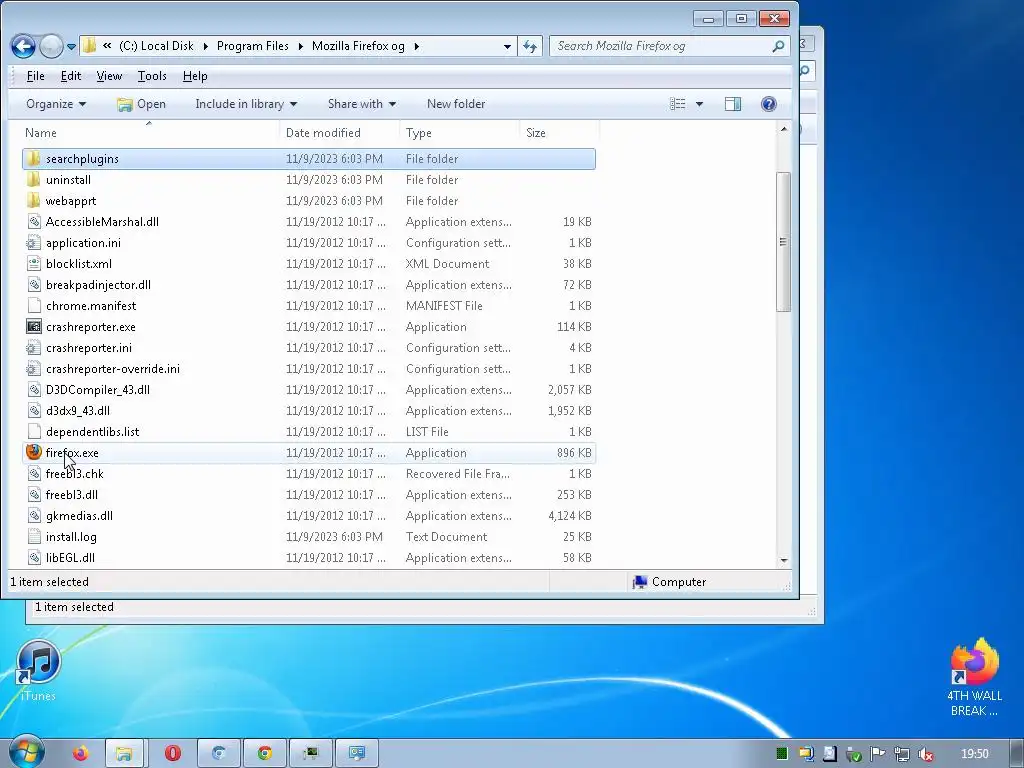Open the iTunes desktop shortcut
This screenshot has width=1024, height=768.
click(39, 671)
